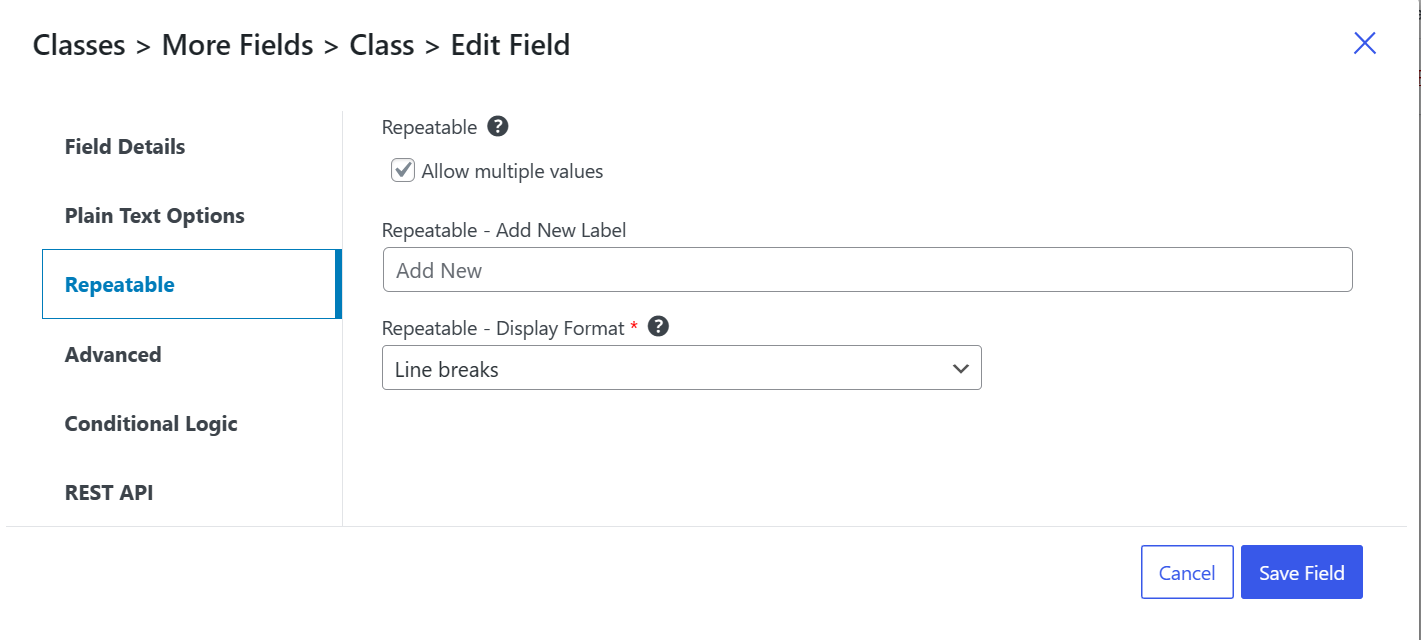Click the help icon next to Repeatable
The width and height of the screenshot is (1421, 640).
pos(497,127)
